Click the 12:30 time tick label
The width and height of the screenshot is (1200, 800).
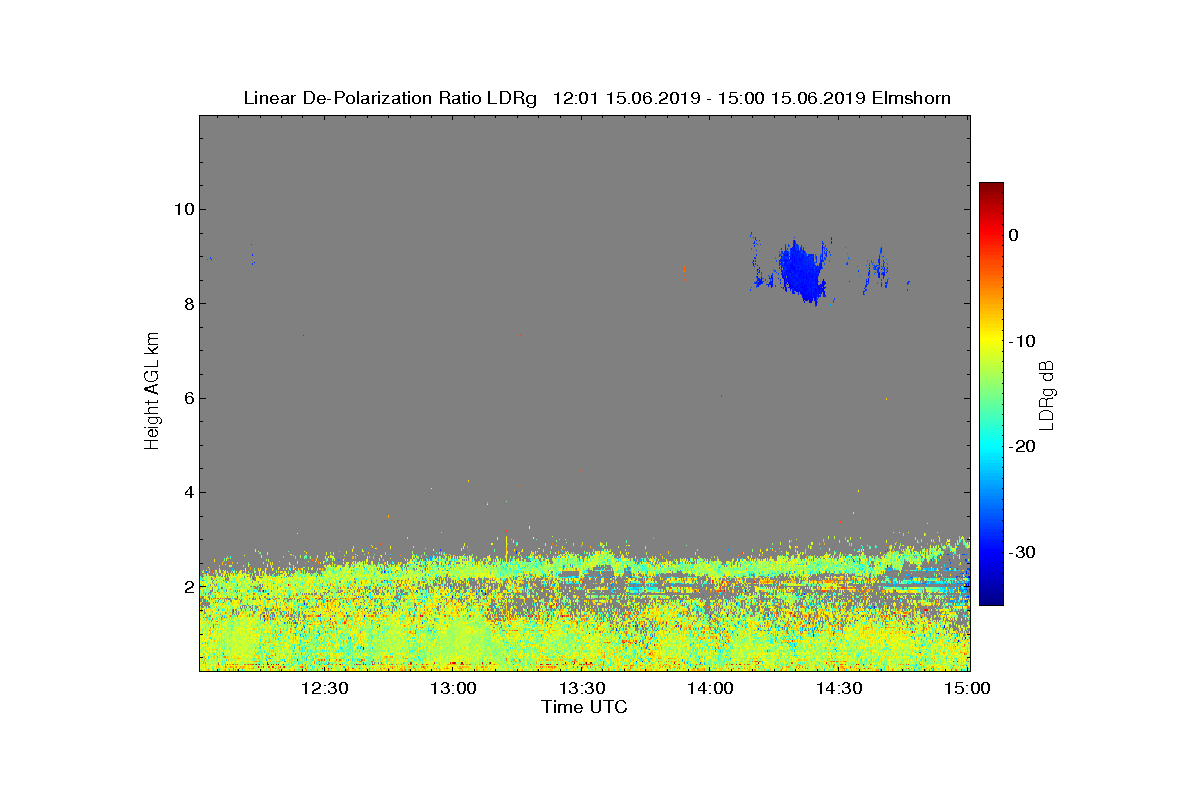(324, 688)
